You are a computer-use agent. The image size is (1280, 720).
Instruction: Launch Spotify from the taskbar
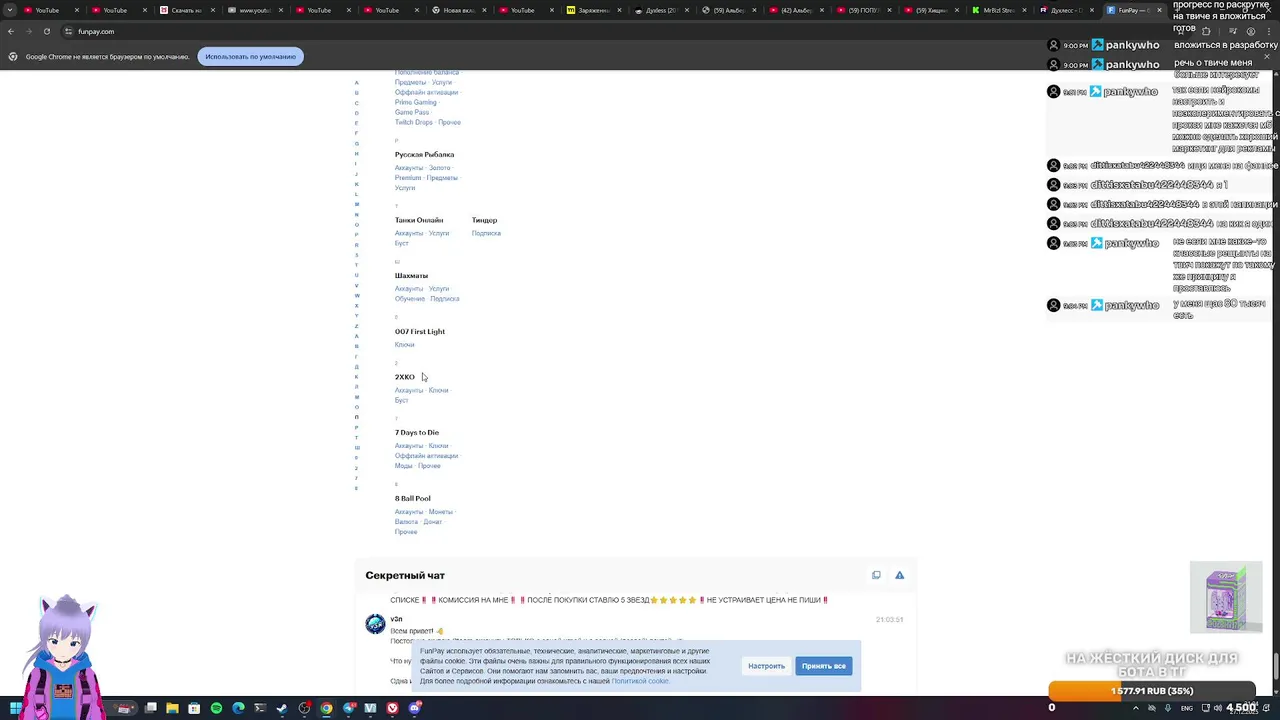(x=216, y=708)
